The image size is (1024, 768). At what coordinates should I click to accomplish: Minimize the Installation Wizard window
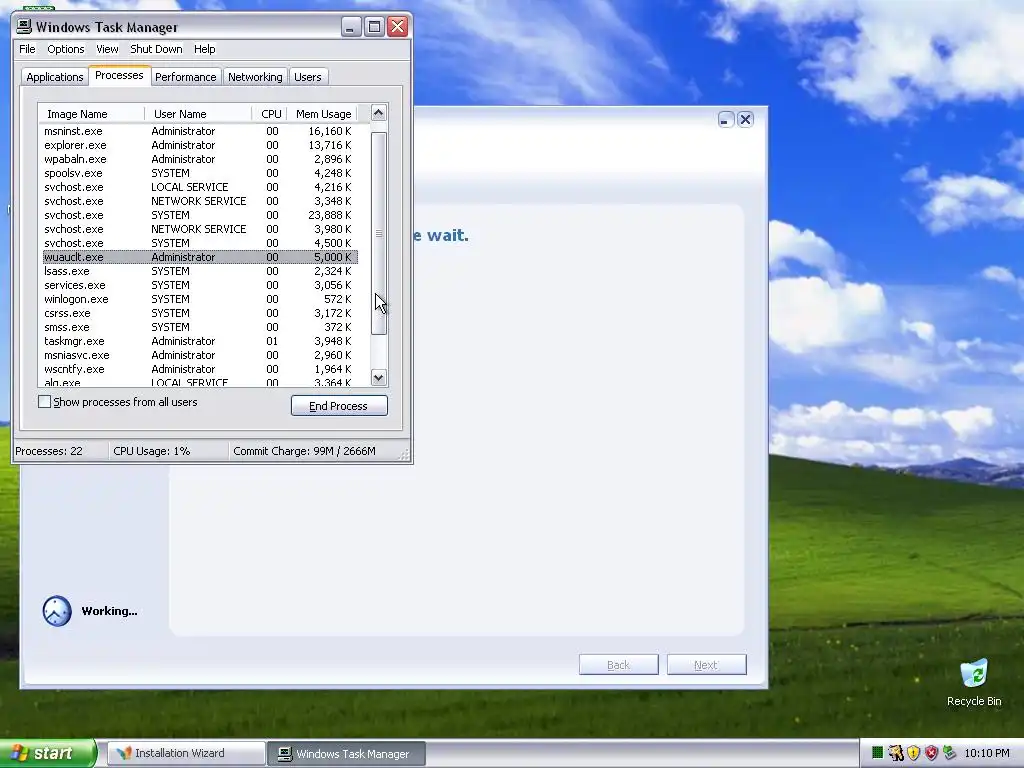pyautogui.click(x=726, y=120)
